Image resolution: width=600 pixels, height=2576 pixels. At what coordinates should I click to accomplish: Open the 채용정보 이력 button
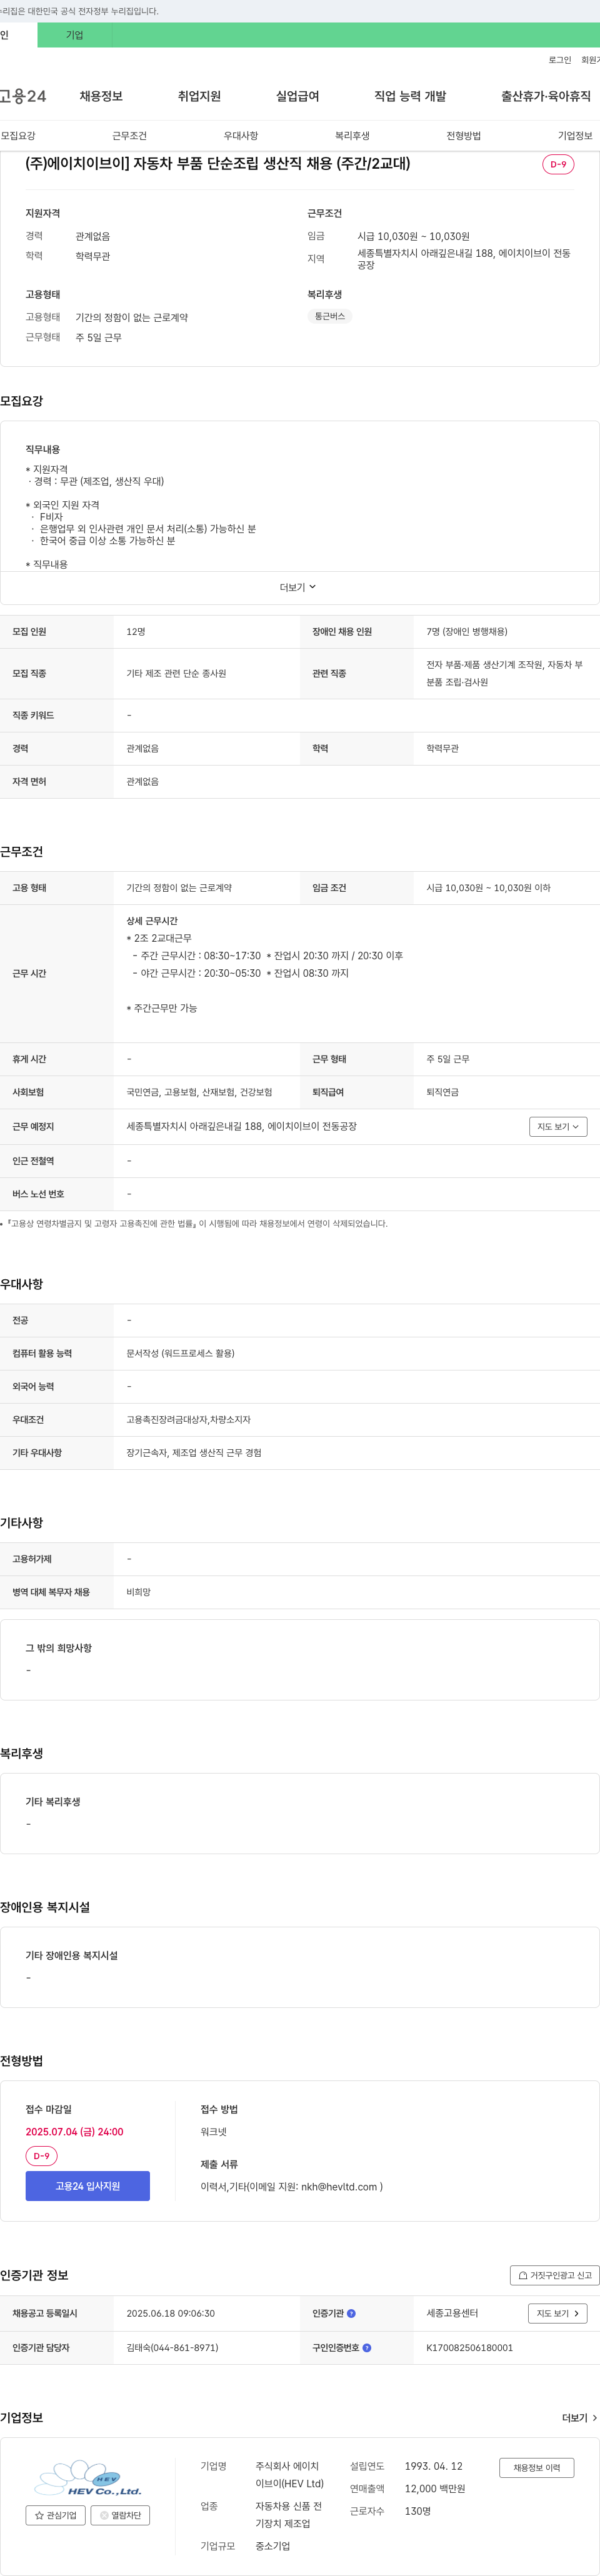(x=537, y=2468)
